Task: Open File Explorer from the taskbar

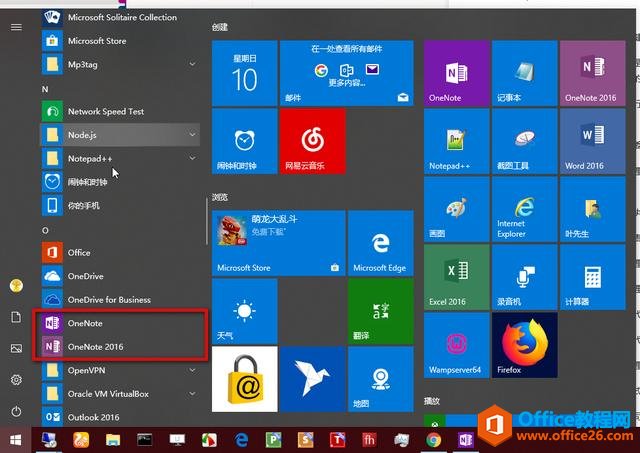Action: coord(113,440)
